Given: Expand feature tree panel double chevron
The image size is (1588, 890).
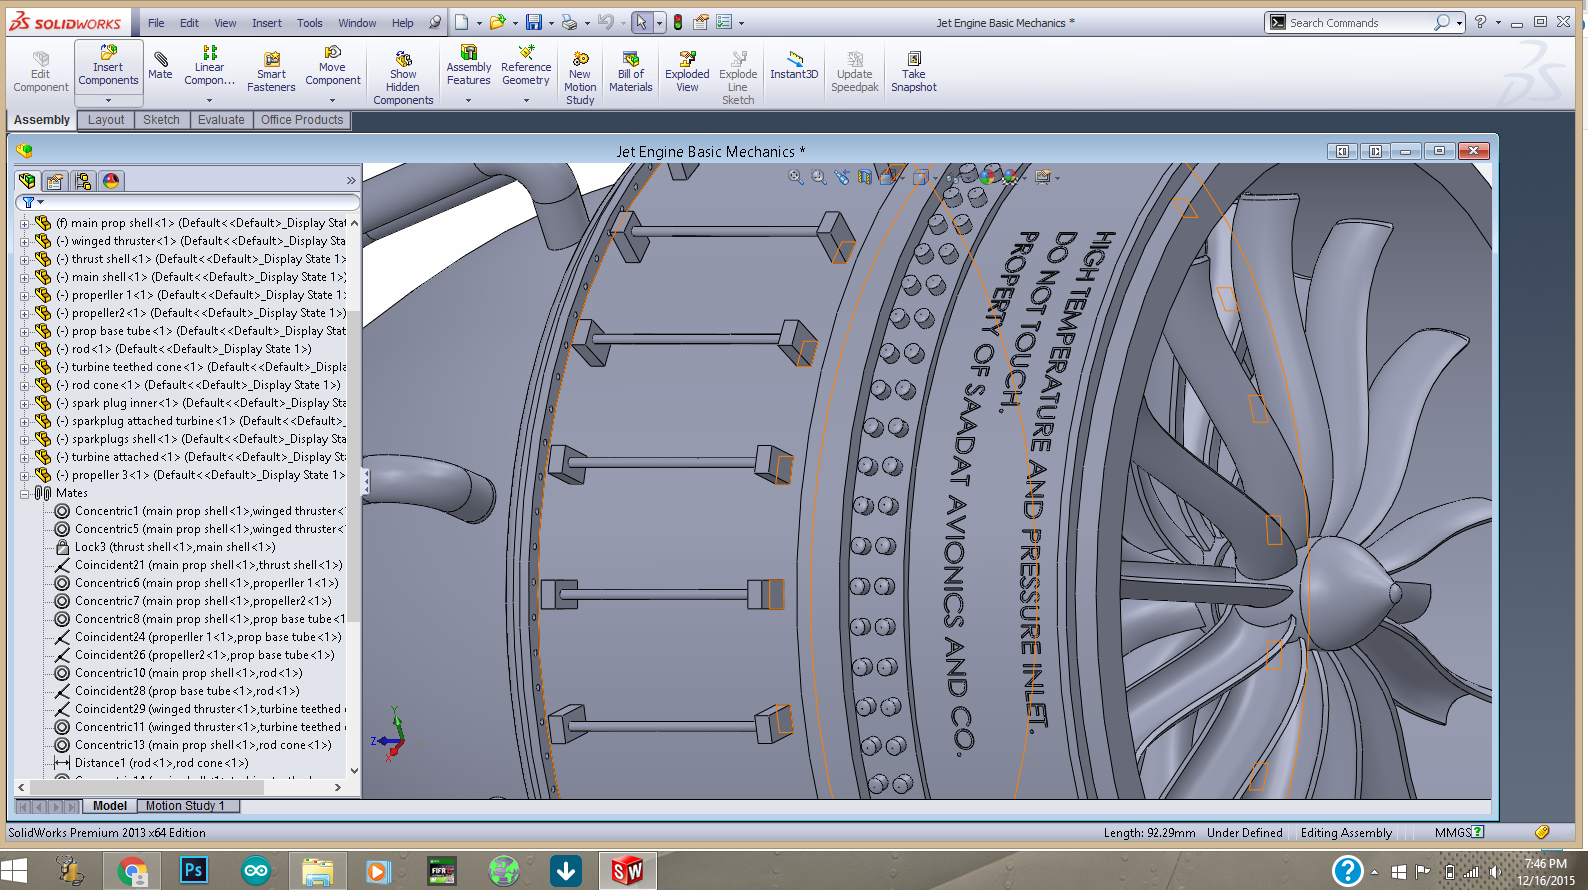Looking at the screenshot, I should click(351, 181).
